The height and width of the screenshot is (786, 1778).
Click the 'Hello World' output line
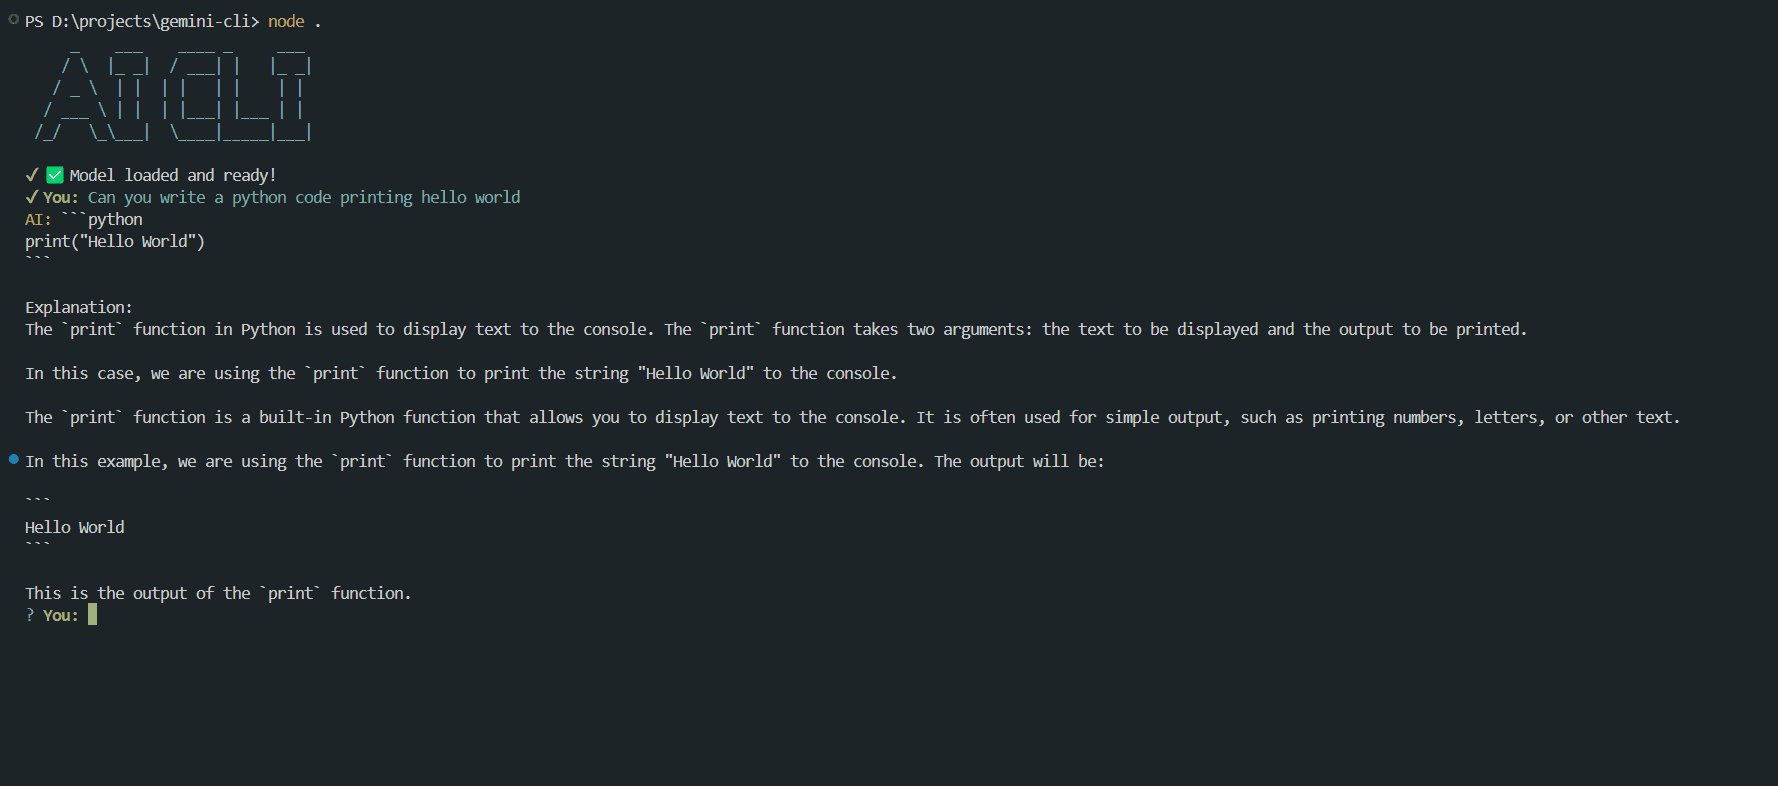tap(75, 527)
